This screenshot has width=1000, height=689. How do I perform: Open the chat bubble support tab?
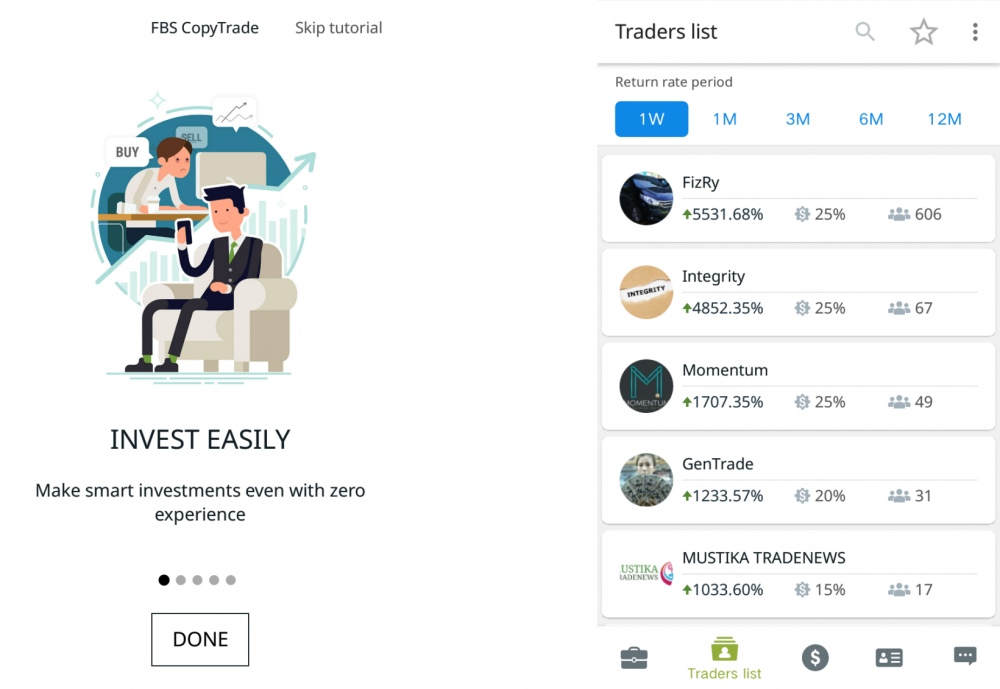tap(964, 656)
